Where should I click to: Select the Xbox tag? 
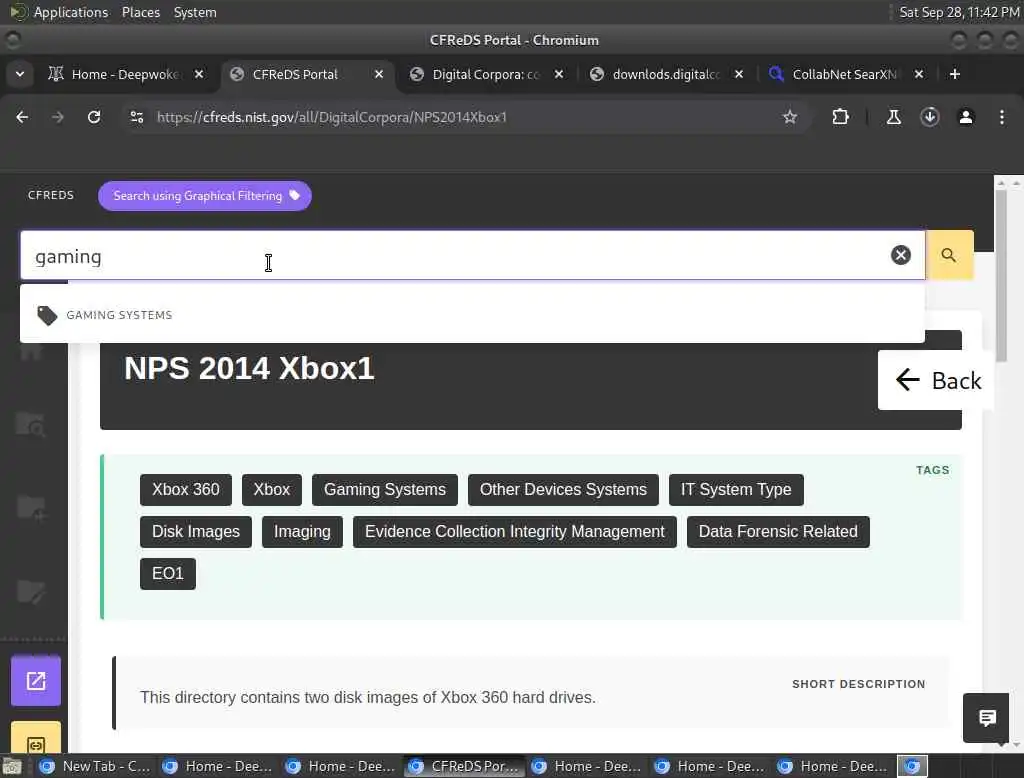click(x=272, y=490)
